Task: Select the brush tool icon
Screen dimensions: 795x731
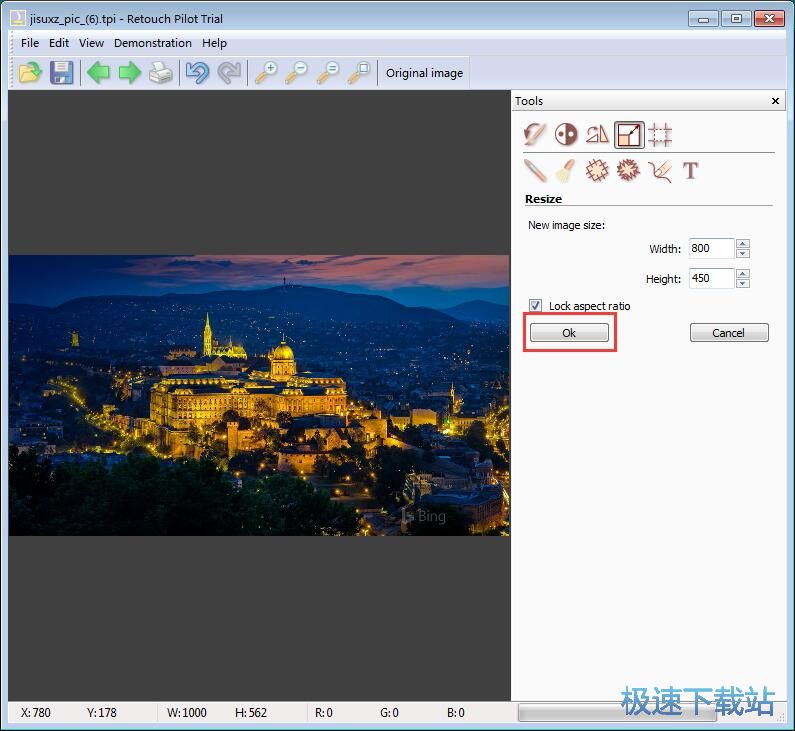Action: pyautogui.click(x=566, y=171)
